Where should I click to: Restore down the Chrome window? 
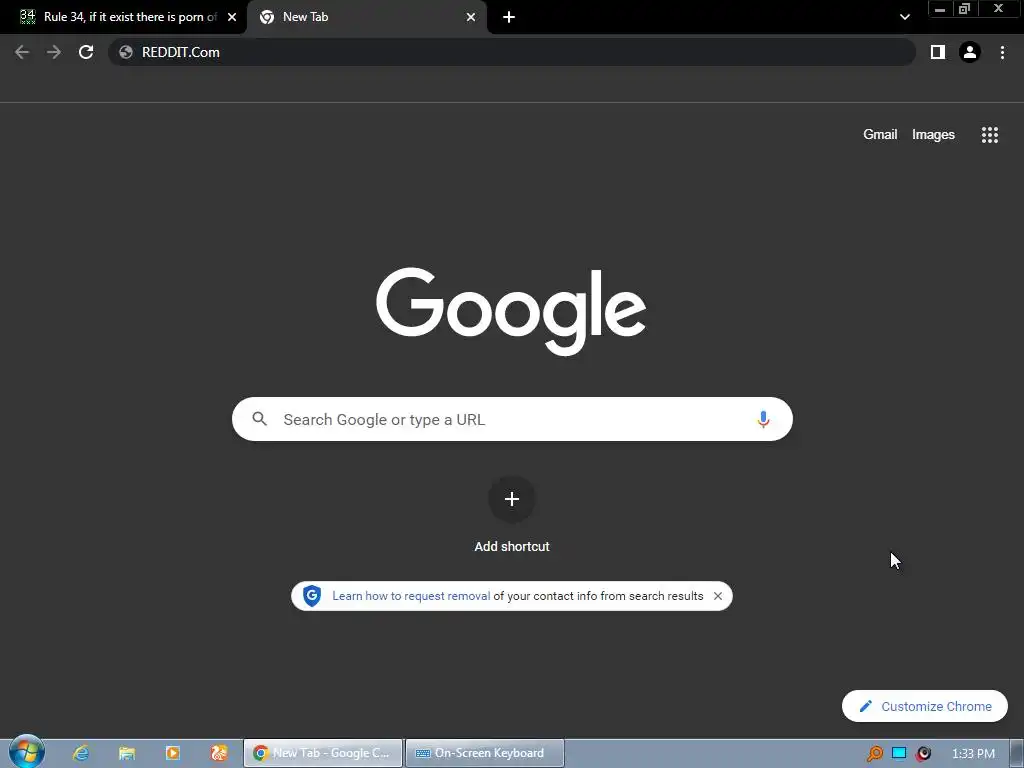pyautogui.click(x=965, y=9)
